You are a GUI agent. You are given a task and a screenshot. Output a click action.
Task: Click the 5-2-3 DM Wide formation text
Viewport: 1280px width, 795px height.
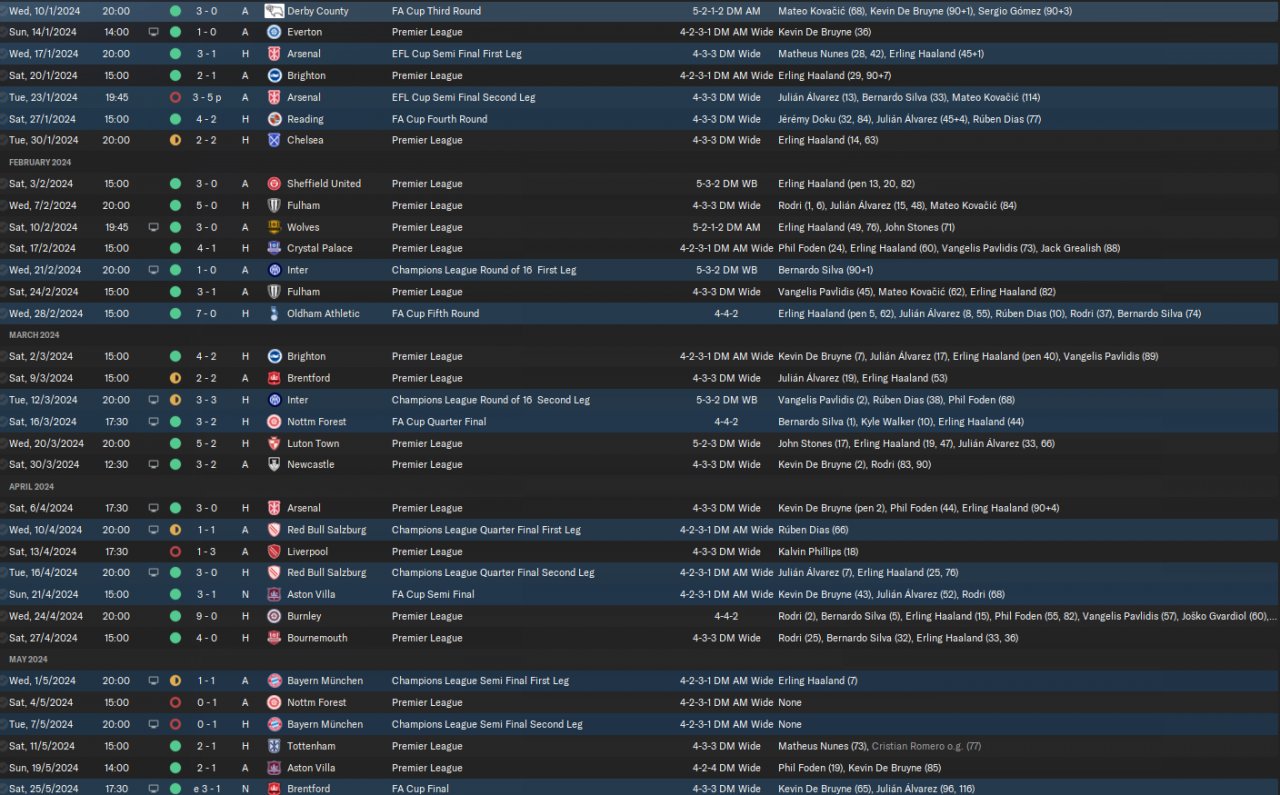(x=726, y=443)
